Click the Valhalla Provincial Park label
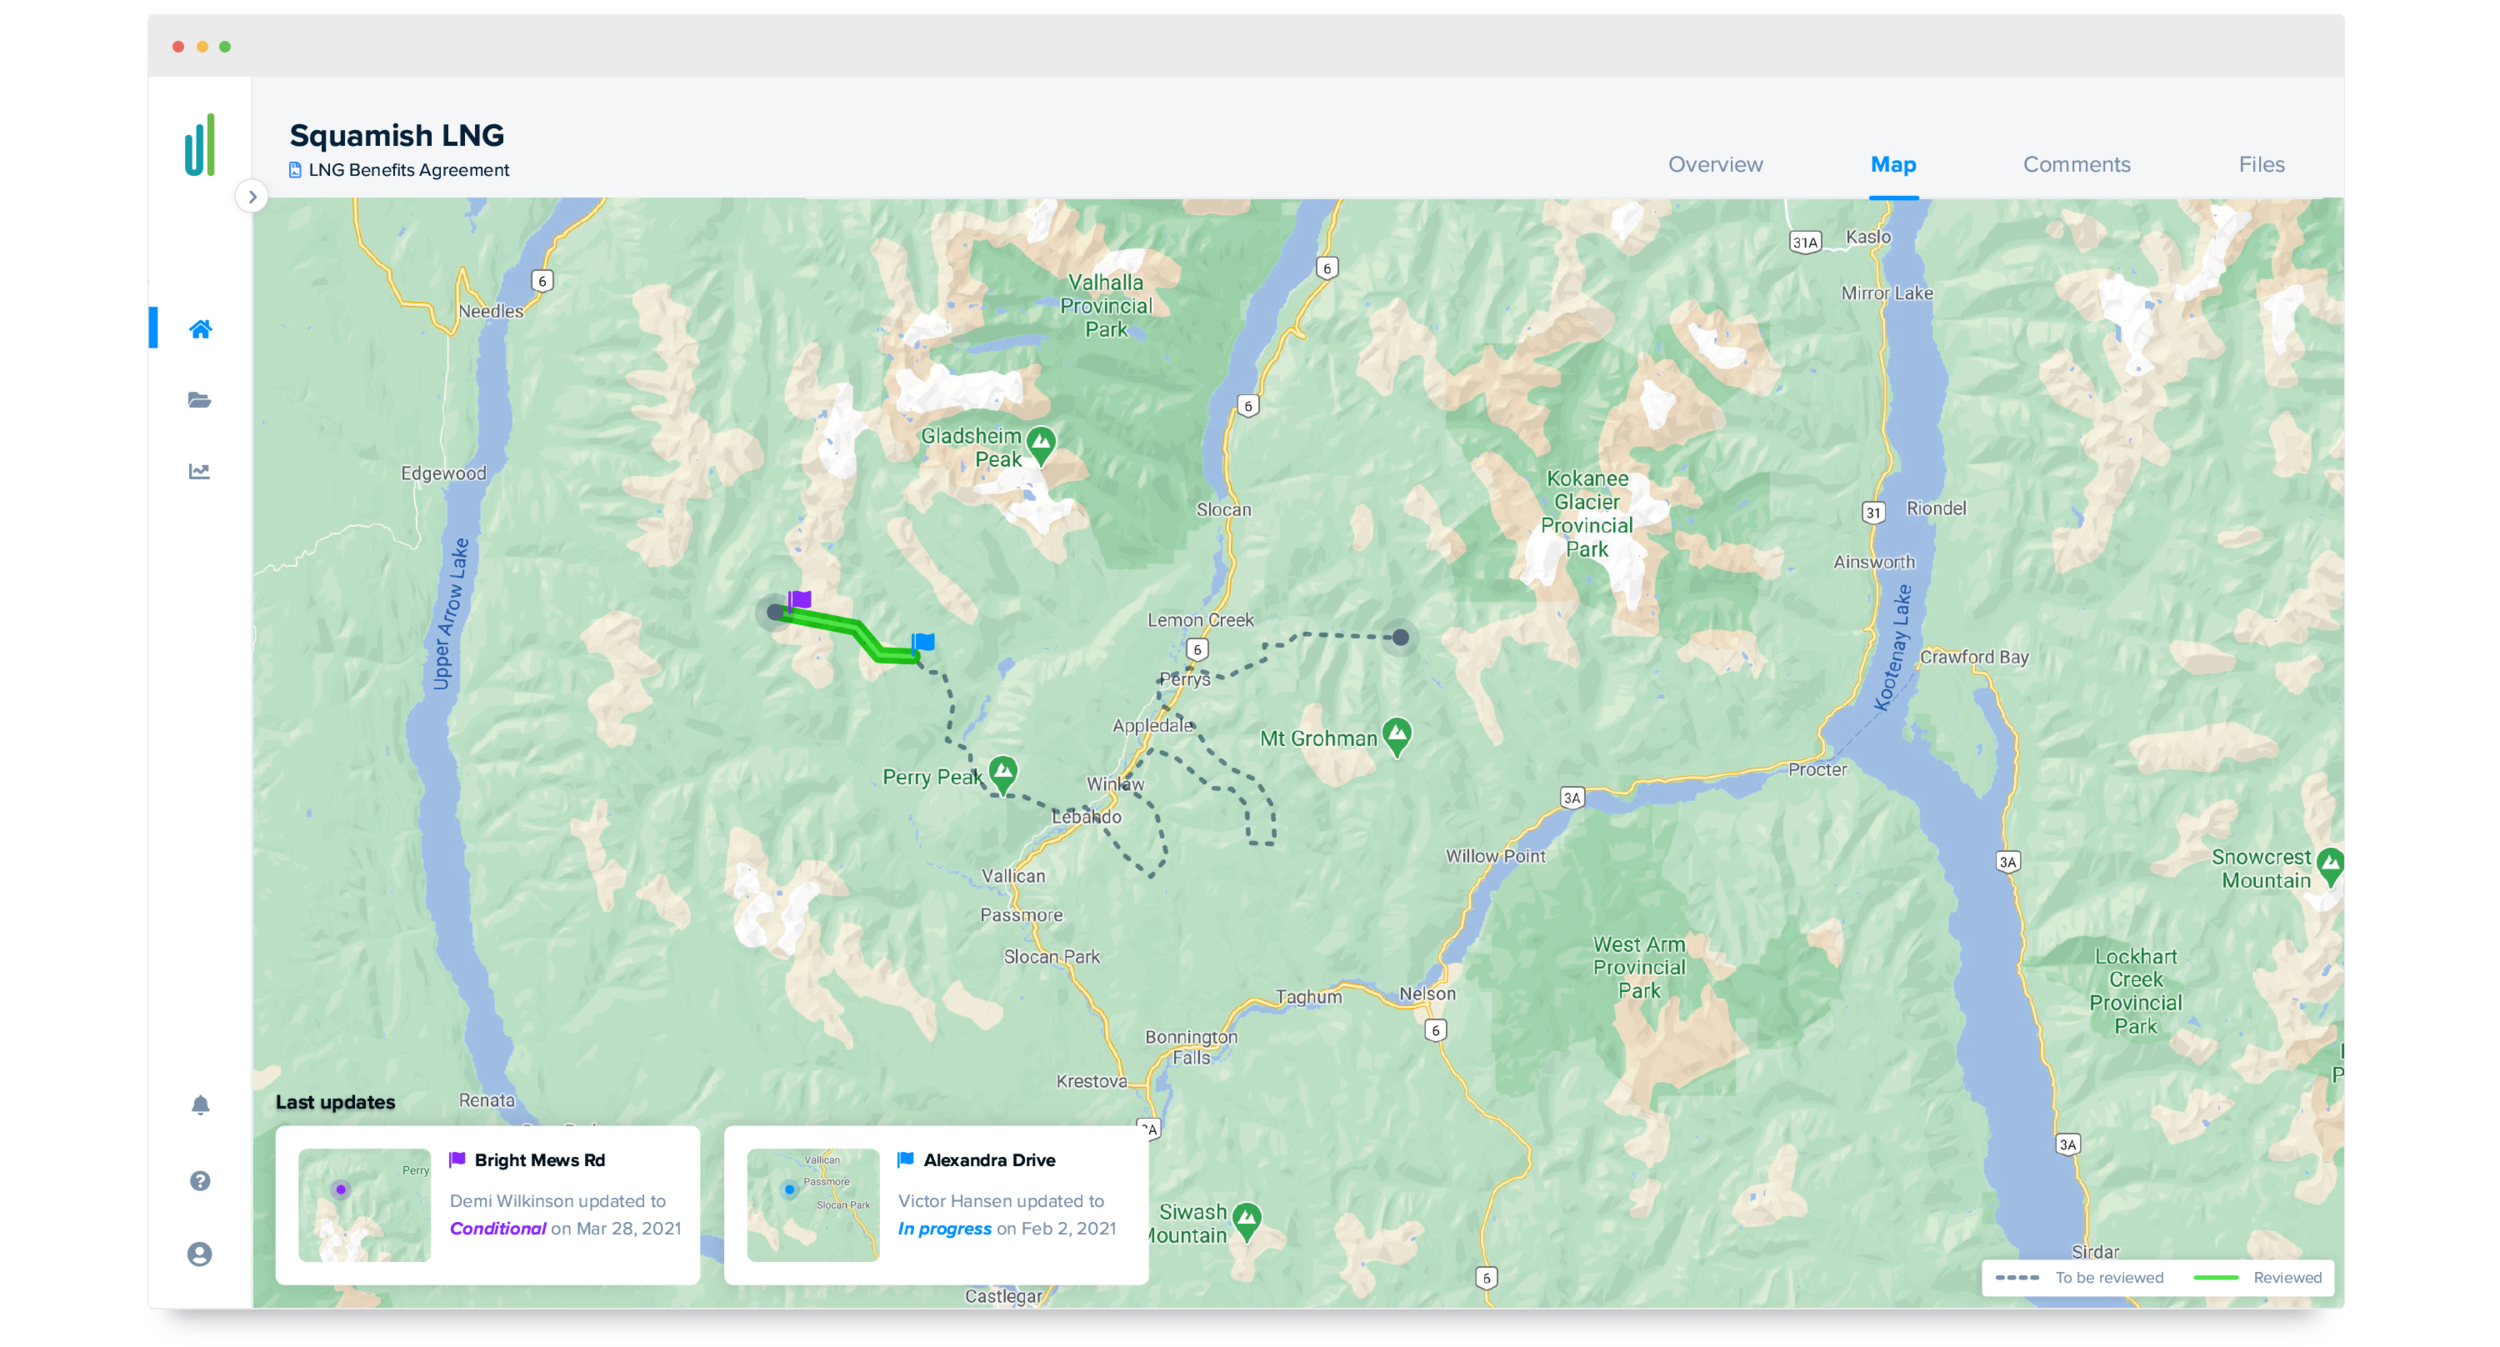The image size is (2500, 1347). point(1106,306)
